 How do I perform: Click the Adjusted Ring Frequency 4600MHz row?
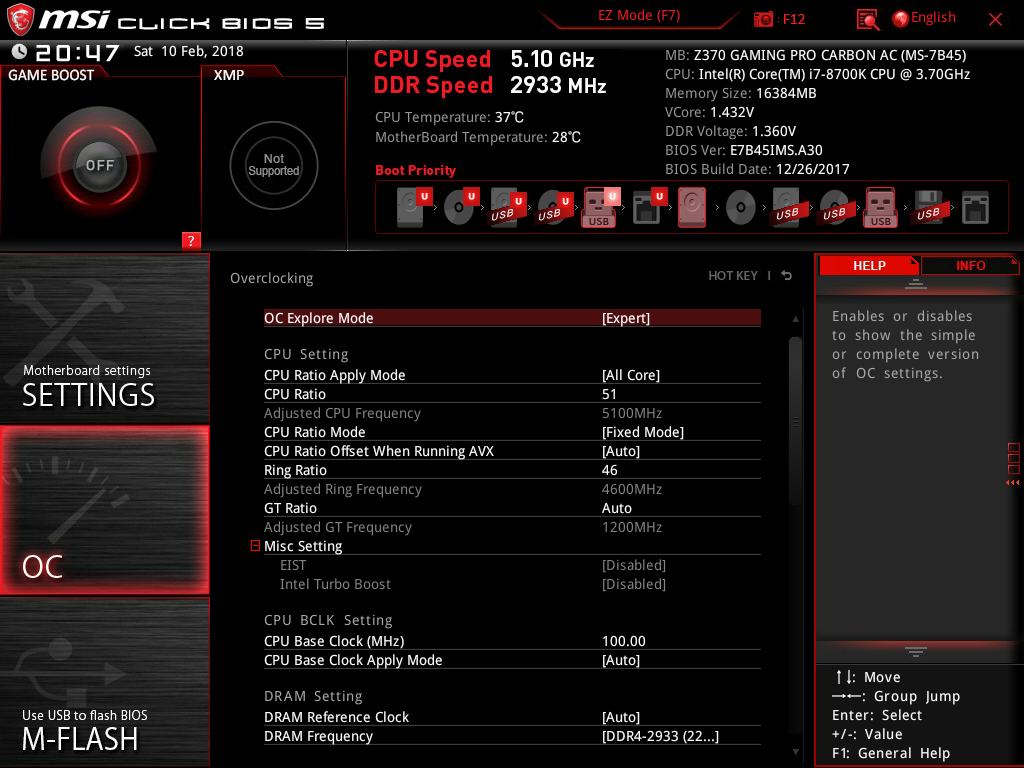[x=512, y=488]
